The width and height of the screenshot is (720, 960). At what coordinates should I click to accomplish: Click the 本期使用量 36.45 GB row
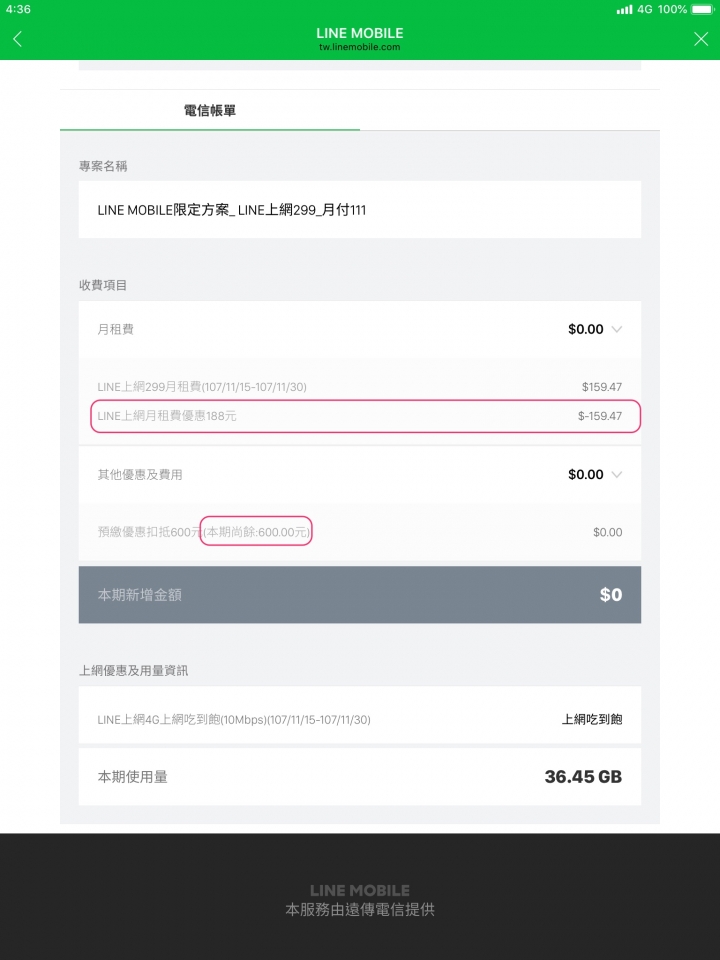(x=360, y=777)
